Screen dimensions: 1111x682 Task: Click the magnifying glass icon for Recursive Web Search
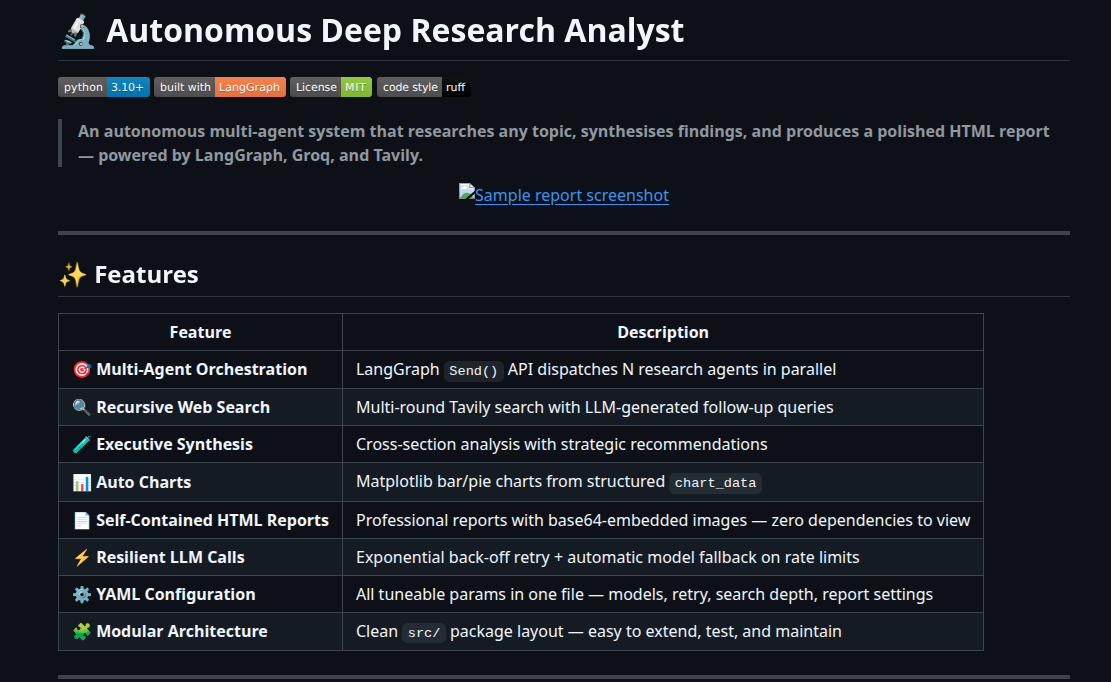pyautogui.click(x=82, y=408)
